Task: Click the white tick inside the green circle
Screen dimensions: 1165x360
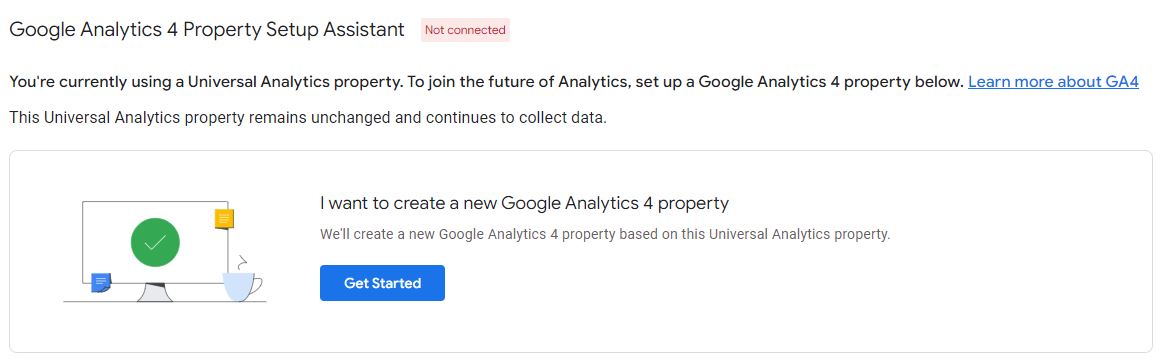Action: (155, 242)
